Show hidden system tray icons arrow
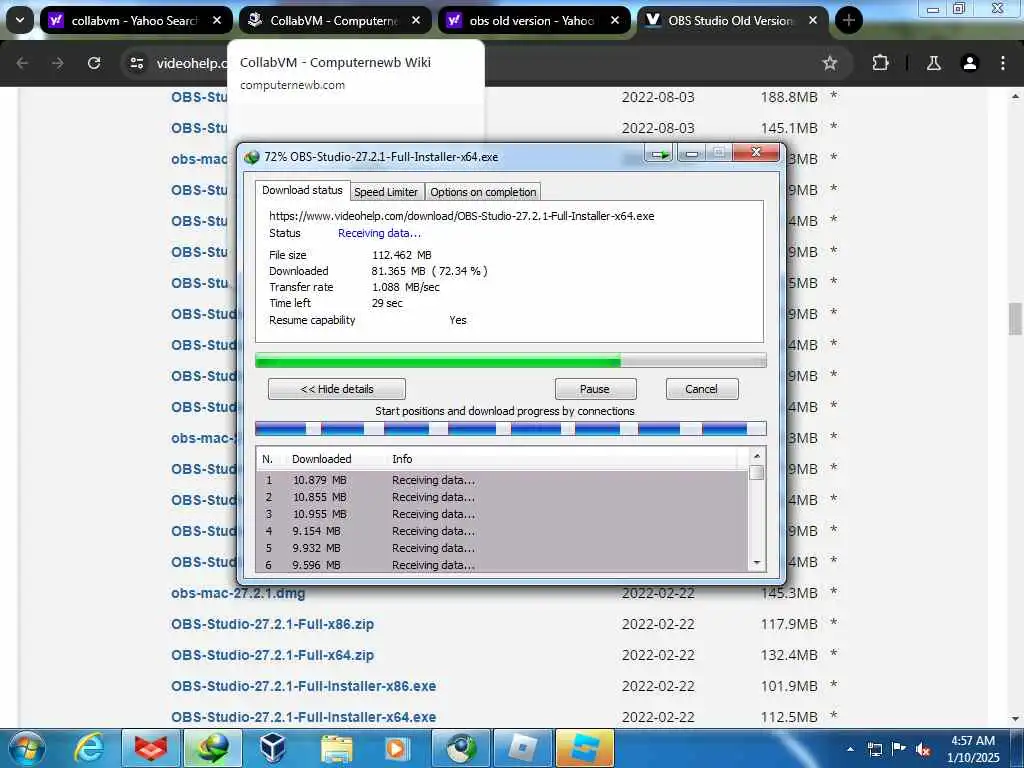Viewport: 1024px width, 768px height. click(850, 749)
